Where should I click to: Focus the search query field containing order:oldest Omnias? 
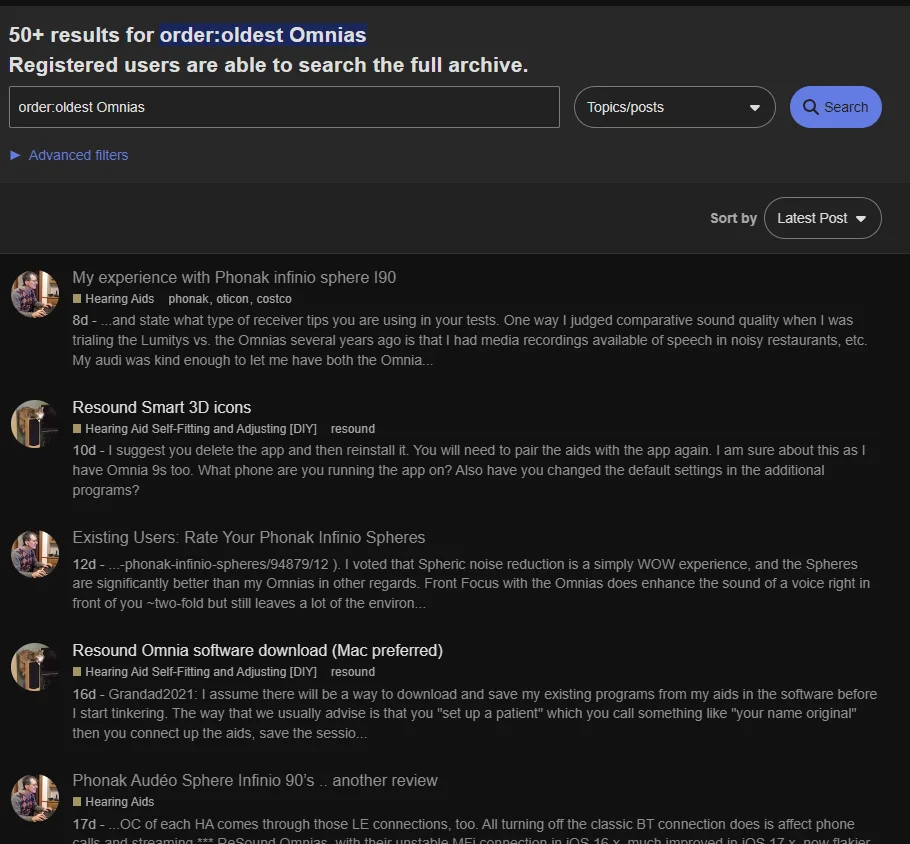click(x=284, y=107)
